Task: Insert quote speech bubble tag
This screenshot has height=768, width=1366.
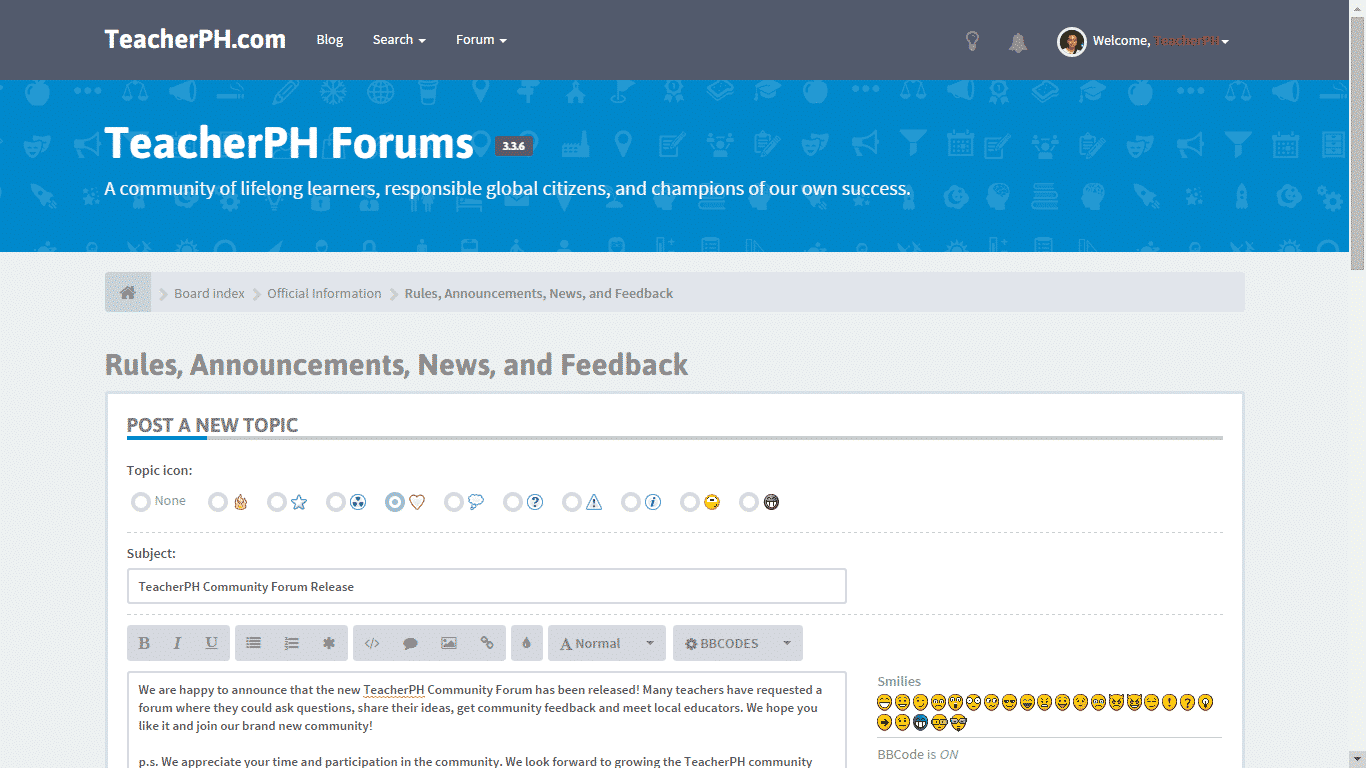Action: 410,643
